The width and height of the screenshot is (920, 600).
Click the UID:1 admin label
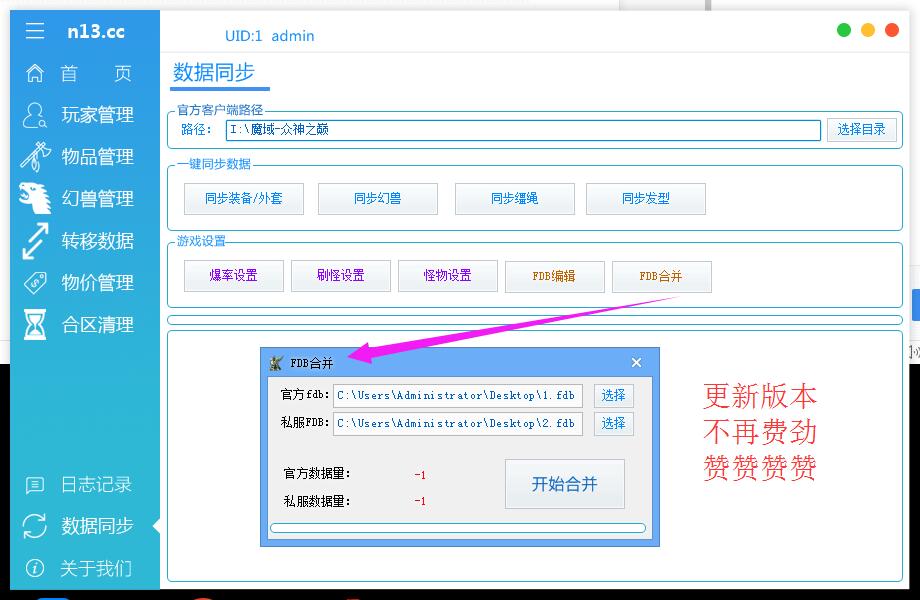click(x=270, y=36)
